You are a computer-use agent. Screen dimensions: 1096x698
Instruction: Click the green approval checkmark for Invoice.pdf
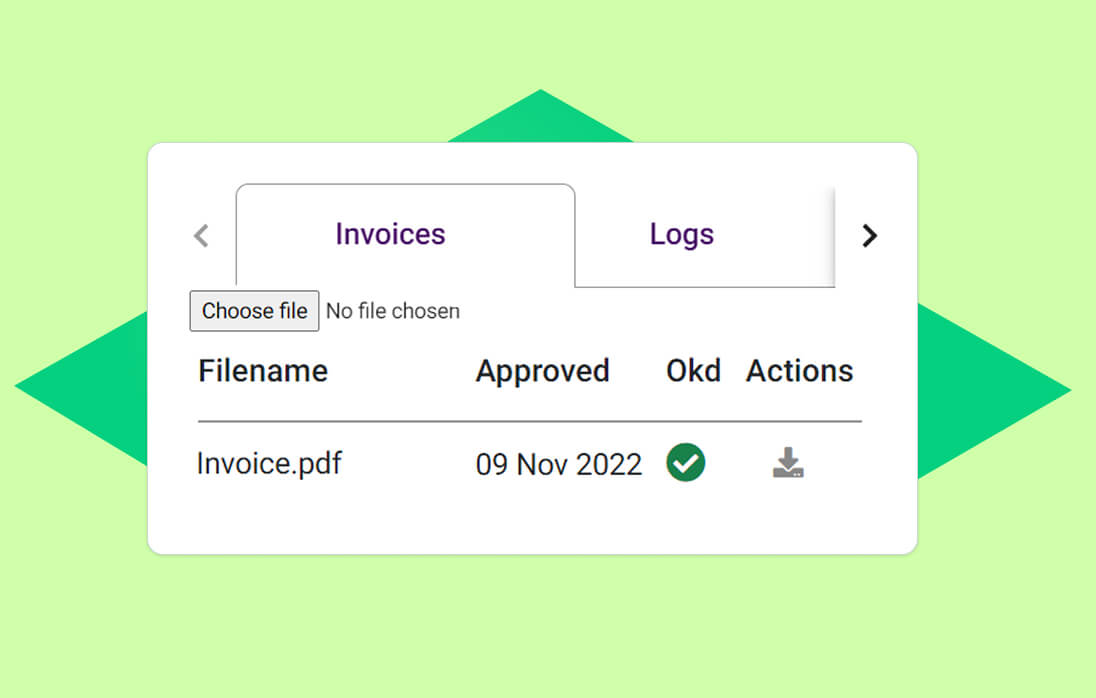685,462
